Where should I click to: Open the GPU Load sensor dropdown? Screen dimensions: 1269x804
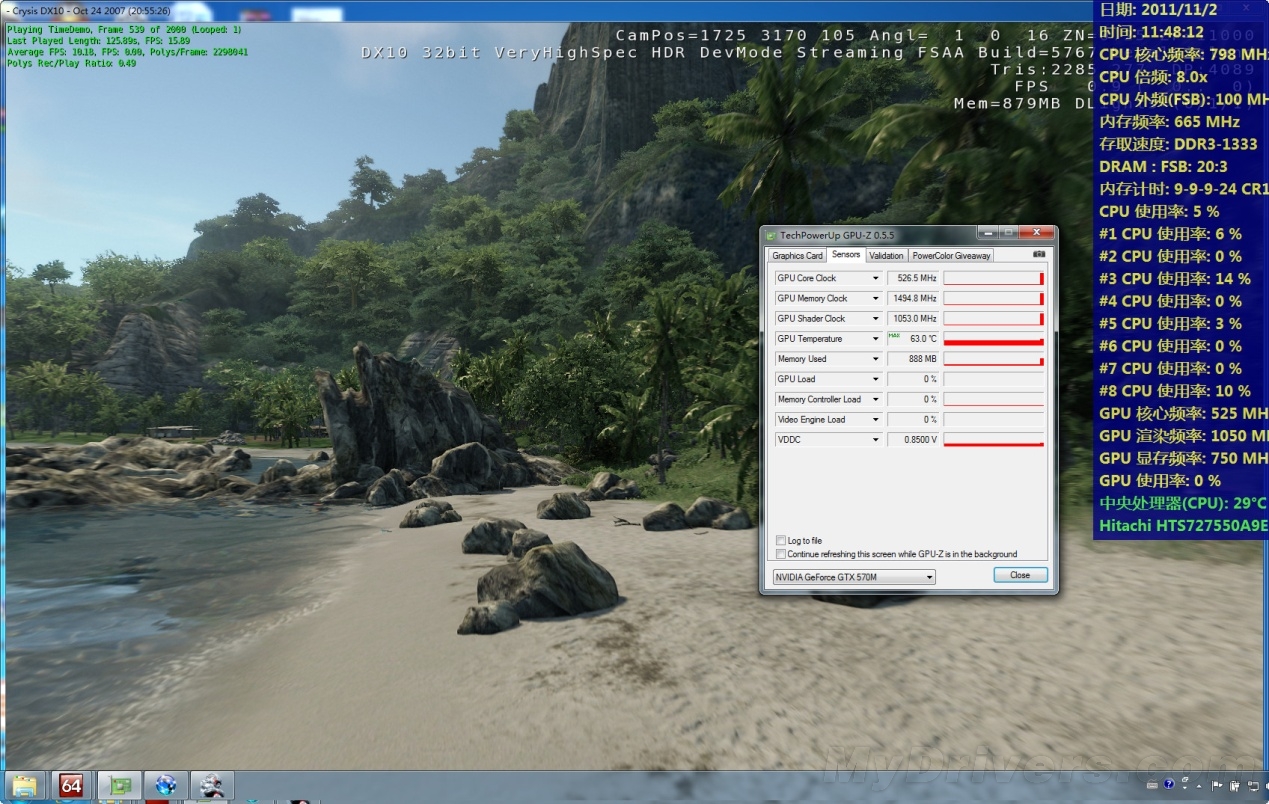pyautogui.click(x=875, y=379)
